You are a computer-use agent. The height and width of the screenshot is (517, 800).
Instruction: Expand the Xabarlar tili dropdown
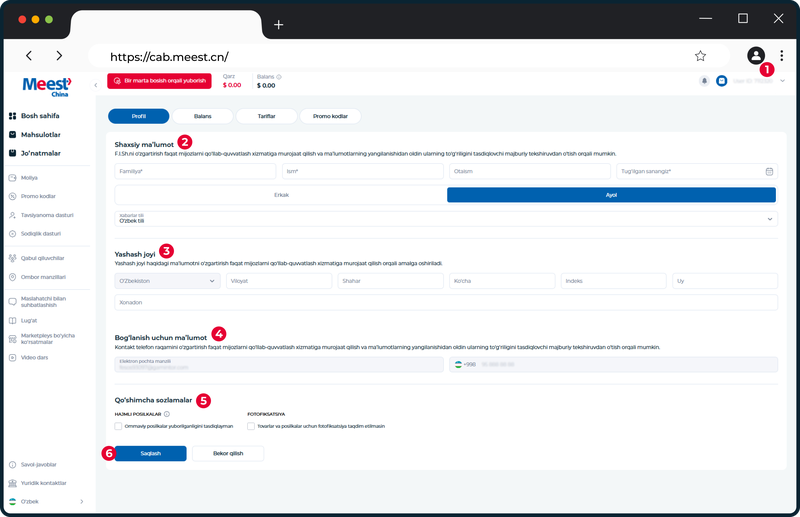446,219
